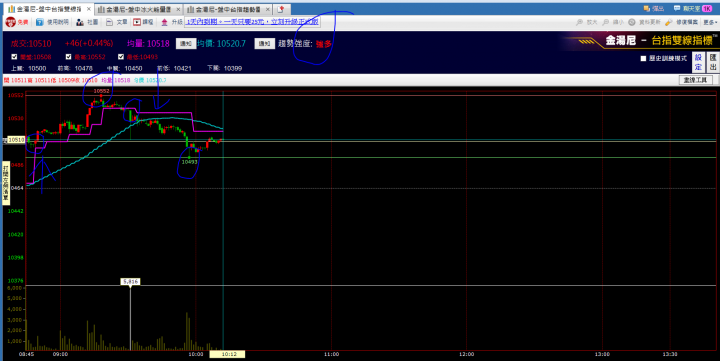Click the upgrade promotion link
720x361 pixels.
252,22
